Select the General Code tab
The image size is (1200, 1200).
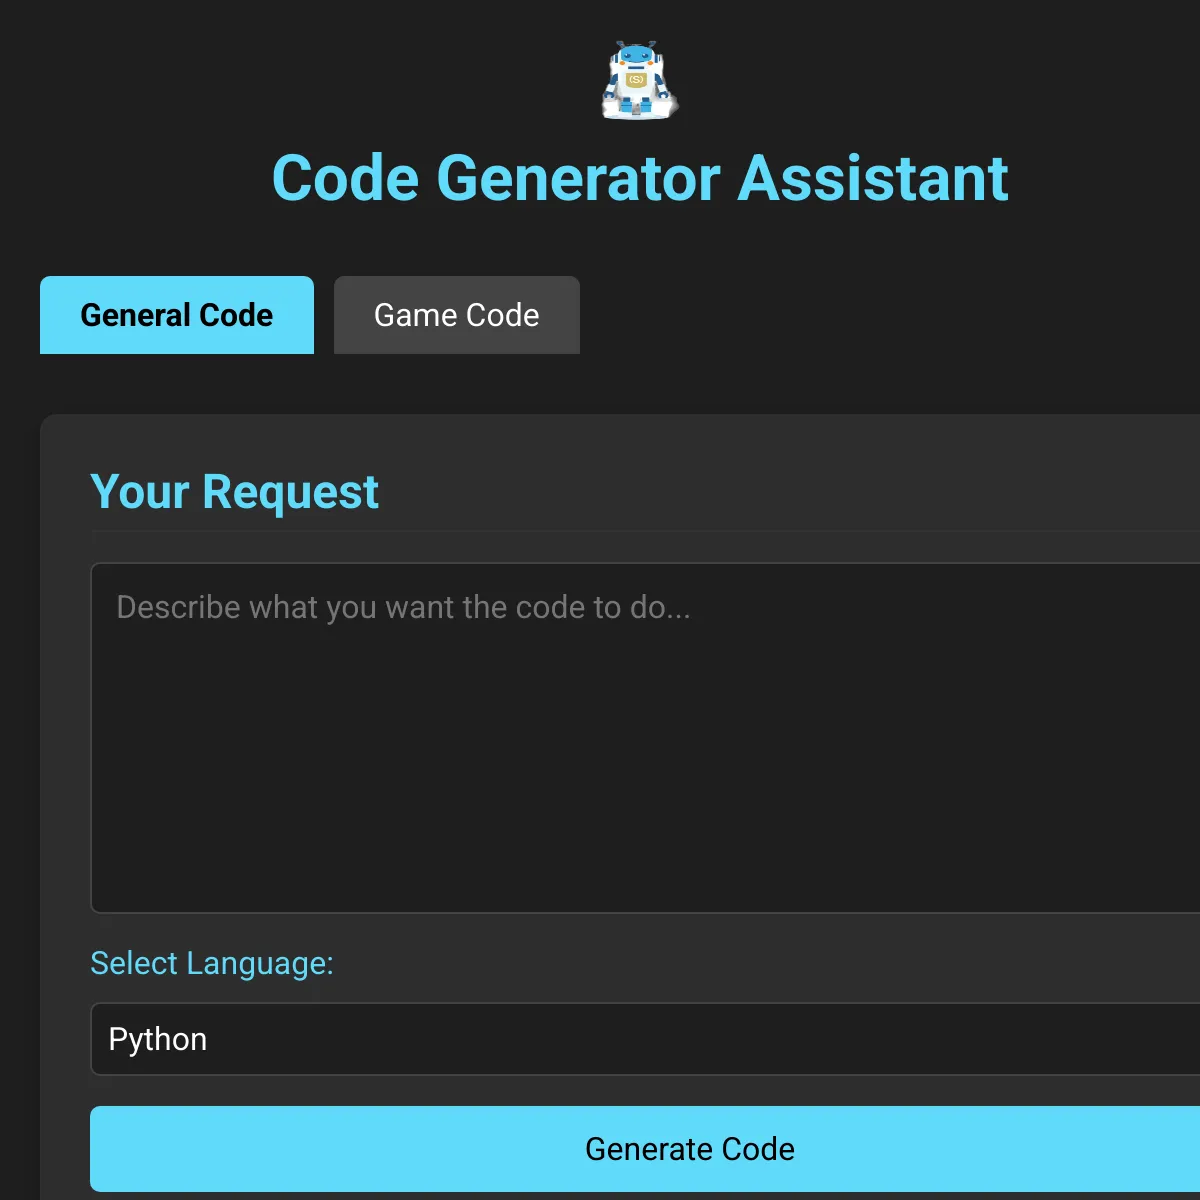pos(176,315)
